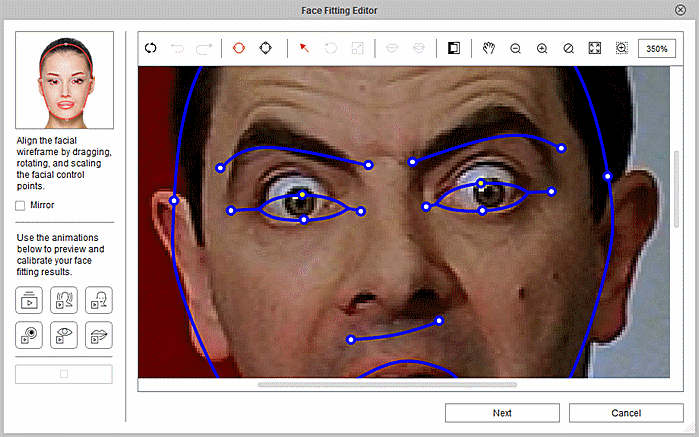Image resolution: width=699 pixels, height=437 pixels.
Task: Click the zoom to region icon
Action: tap(621, 48)
